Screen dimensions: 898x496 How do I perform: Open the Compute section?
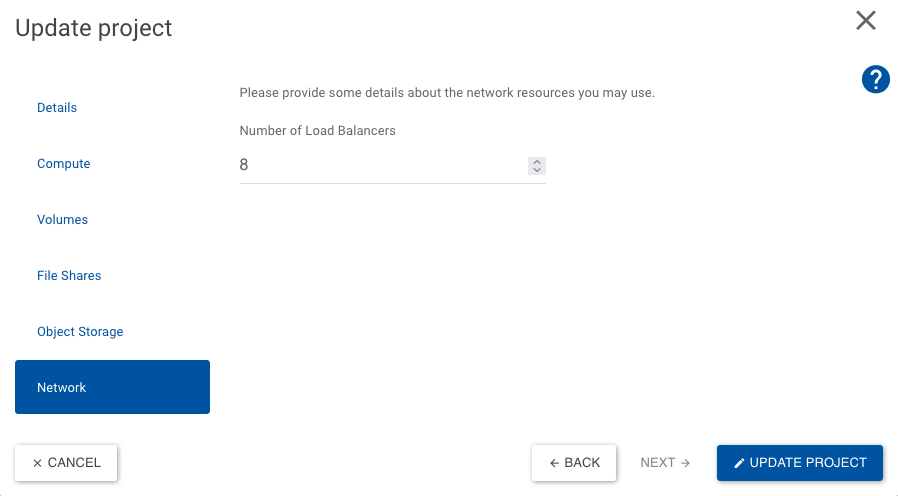[64, 163]
